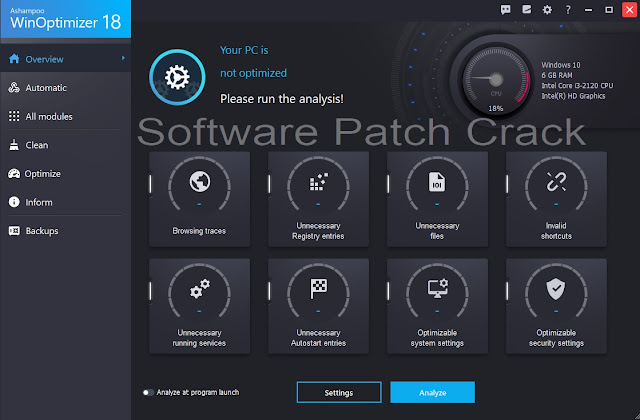Viewport: 640px width, 420px height.
Task: Expand the Overview arrow in sidebar
Action: point(123,58)
